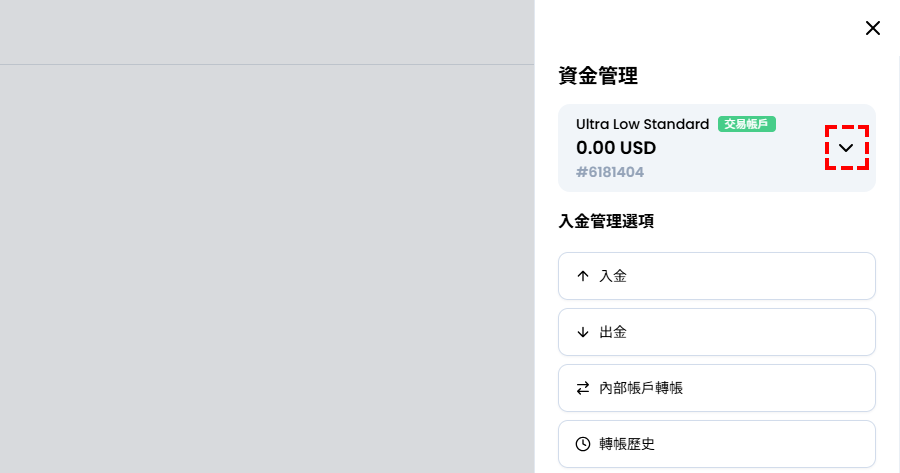
Task: Expand the account selector chevron
Action: pos(846,148)
